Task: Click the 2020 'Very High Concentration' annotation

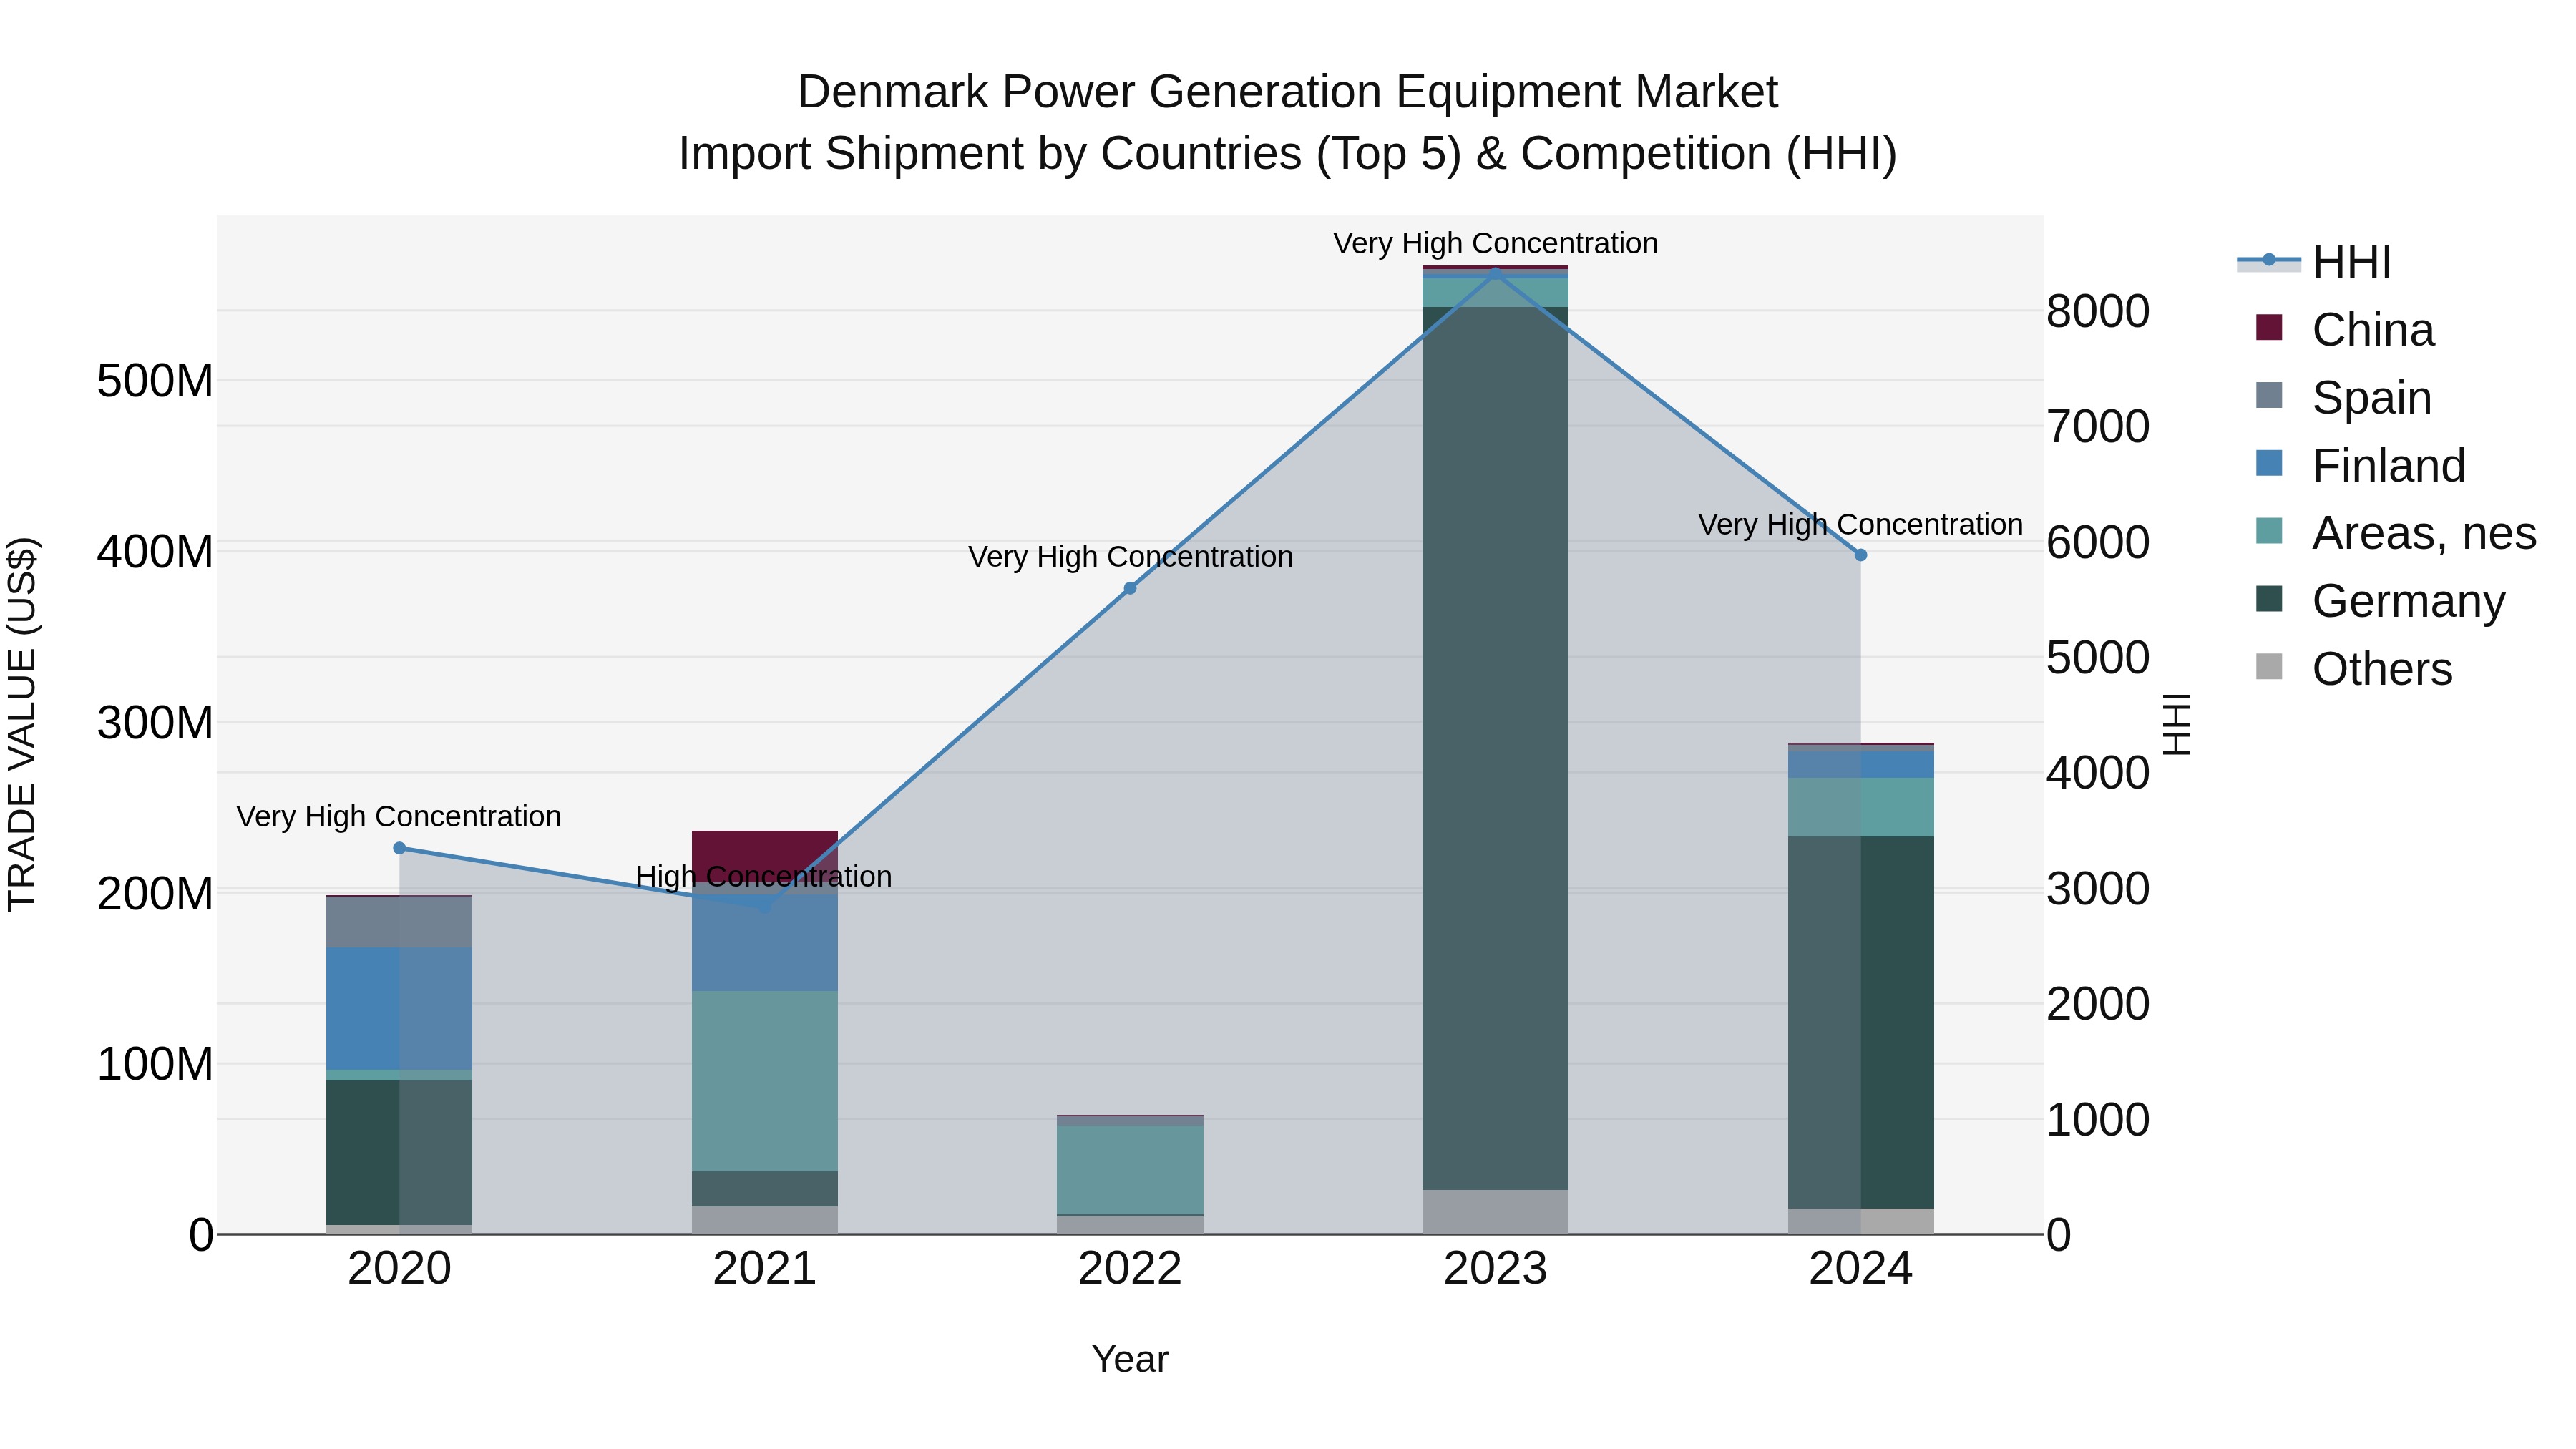Action: (399, 817)
